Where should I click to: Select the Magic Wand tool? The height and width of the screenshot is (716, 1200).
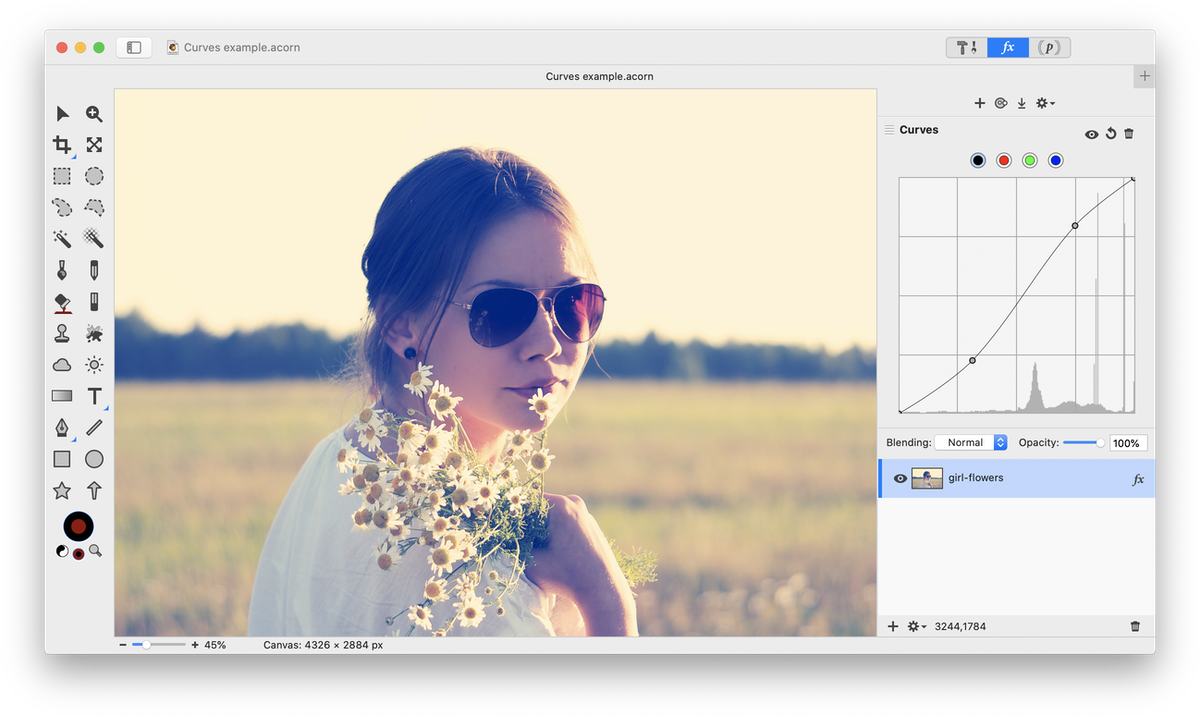tap(62, 239)
